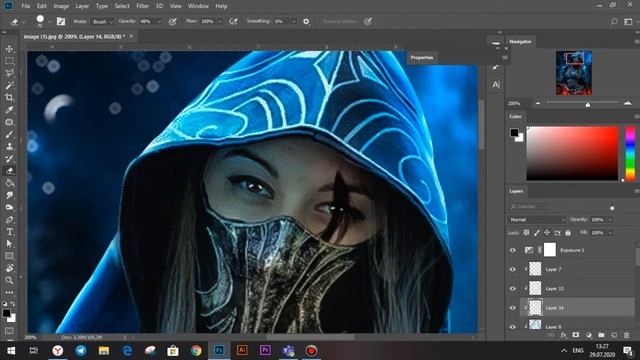The width and height of the screenshot is (640, 360).
Task: Open the Window menu
Action: (x=198, y=6)
